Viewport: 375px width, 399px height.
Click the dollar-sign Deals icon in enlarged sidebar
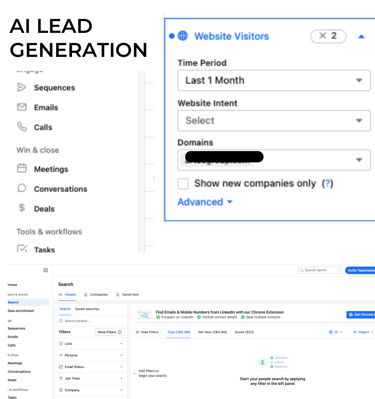click(22, 208)
